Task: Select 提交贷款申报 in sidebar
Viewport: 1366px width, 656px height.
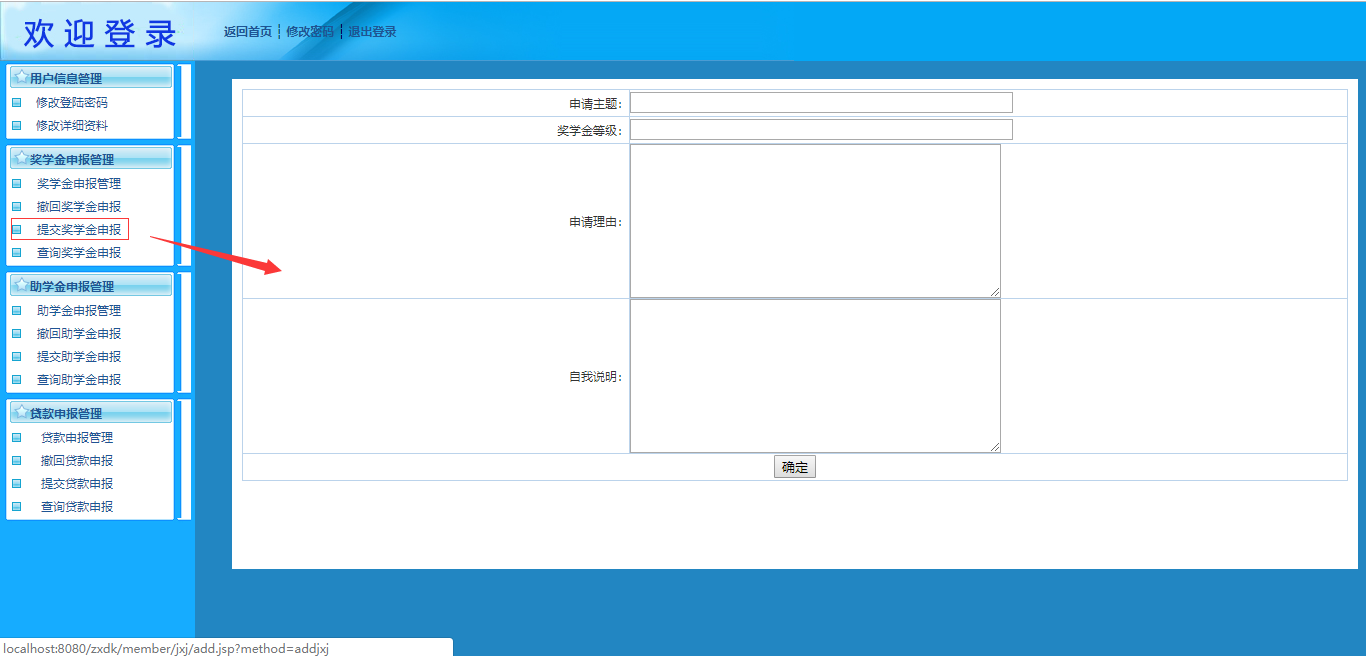Action: [77, 484]
